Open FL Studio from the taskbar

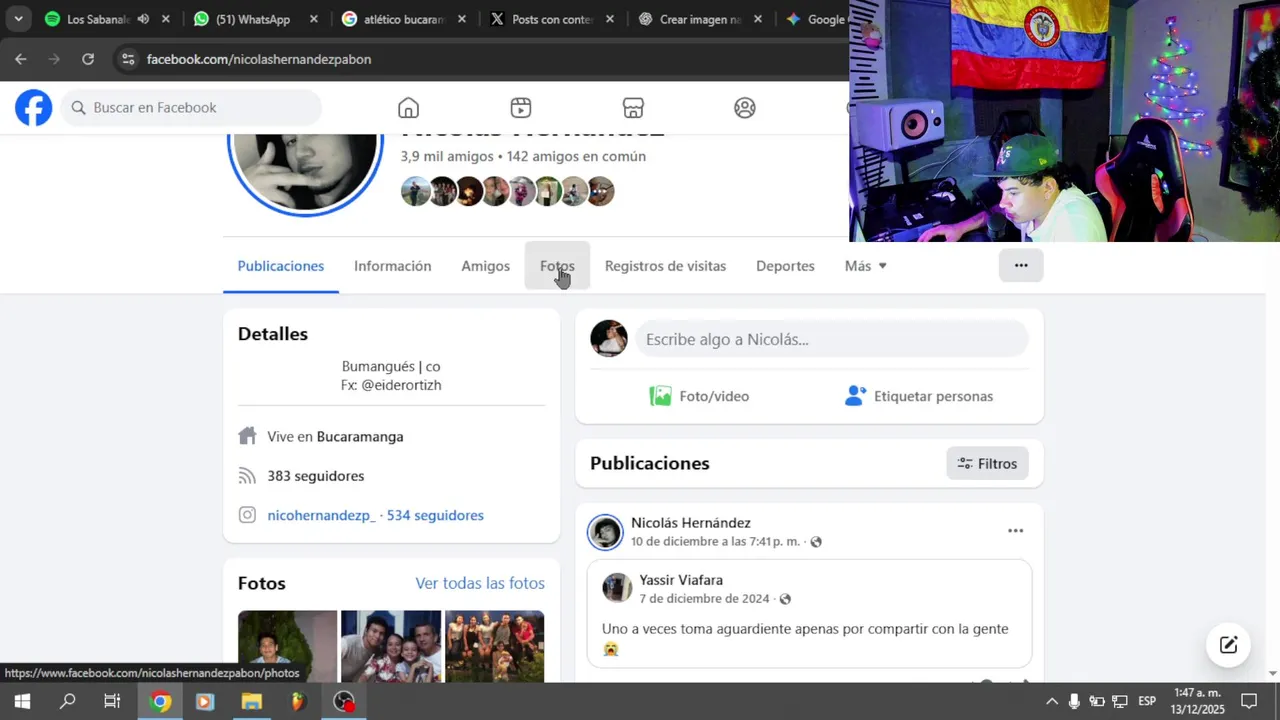click(x=298, y=702)
